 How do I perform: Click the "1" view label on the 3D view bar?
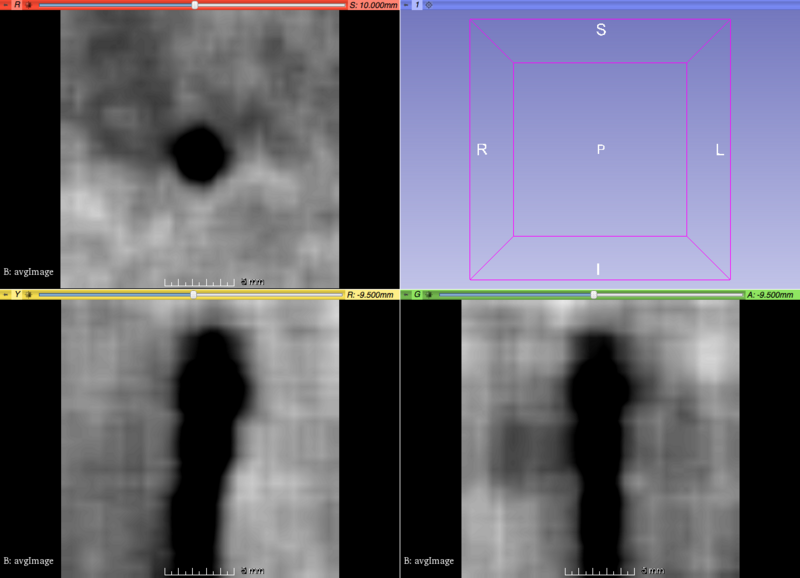pyautogui.click(x=417, y=6)
